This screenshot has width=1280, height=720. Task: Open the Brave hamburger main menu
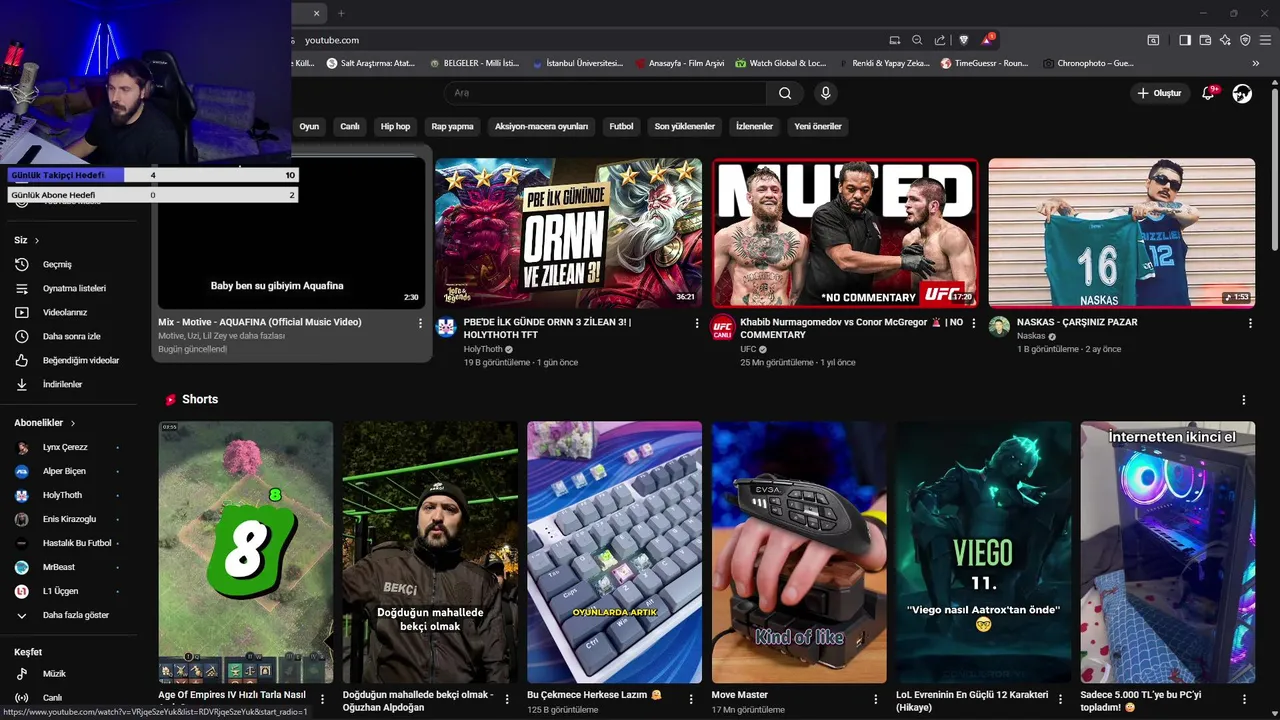click(1265, 40)
